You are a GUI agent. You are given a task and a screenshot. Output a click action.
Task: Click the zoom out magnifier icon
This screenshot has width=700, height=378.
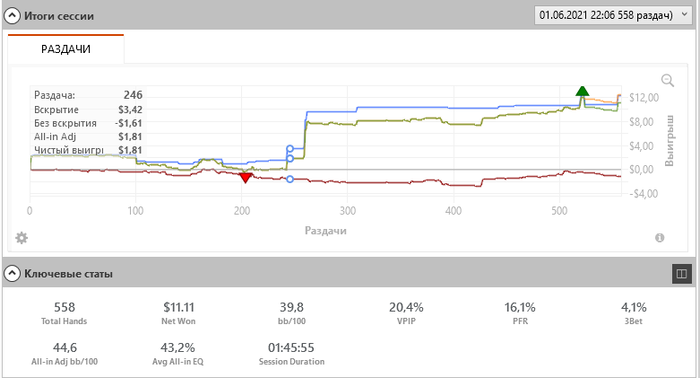667,80
